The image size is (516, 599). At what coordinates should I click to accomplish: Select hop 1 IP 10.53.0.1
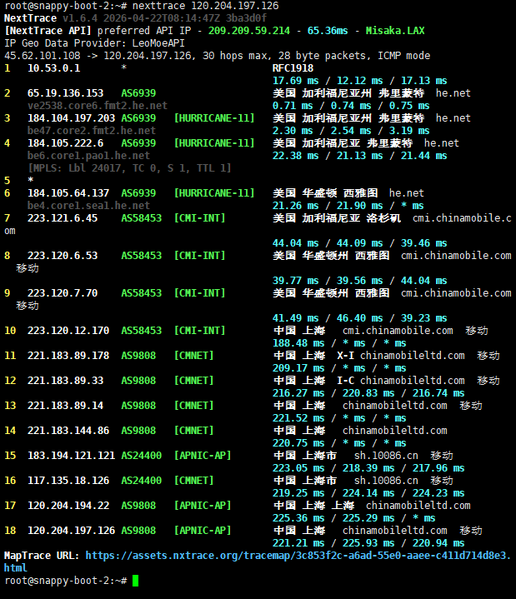click(x=54, y=68)
